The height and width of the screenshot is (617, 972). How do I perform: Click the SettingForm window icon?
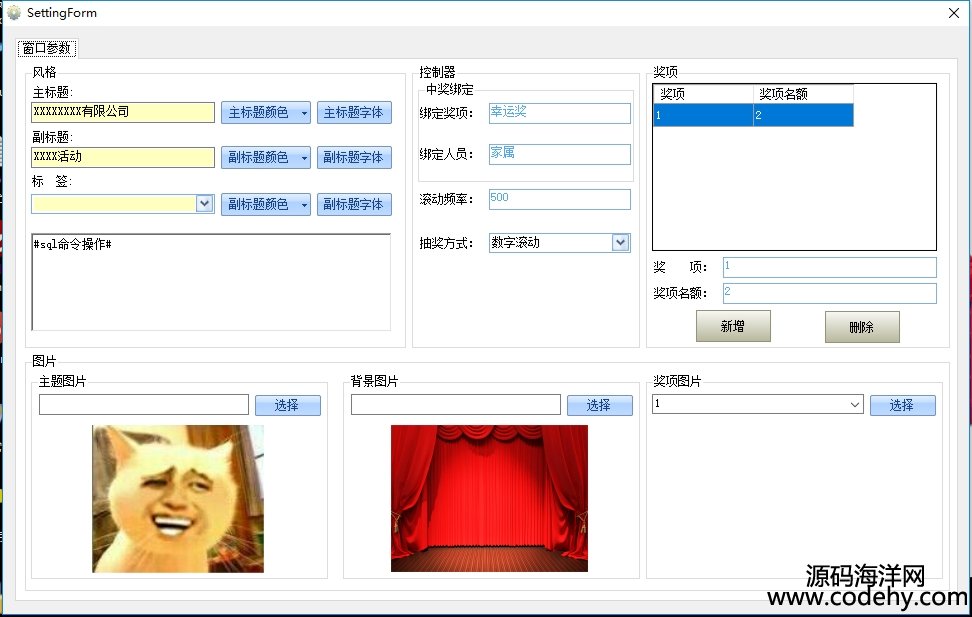[14, 13]
